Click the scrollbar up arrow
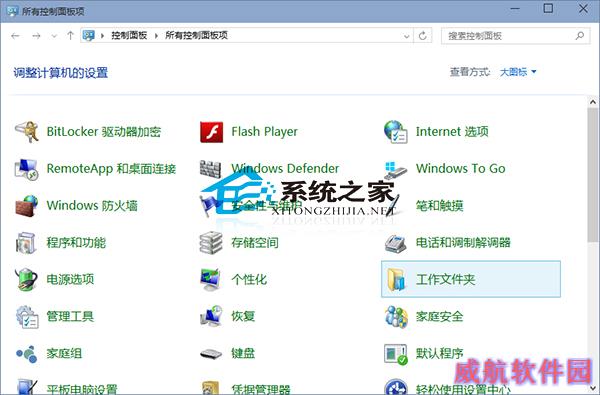 coord(593,102)
